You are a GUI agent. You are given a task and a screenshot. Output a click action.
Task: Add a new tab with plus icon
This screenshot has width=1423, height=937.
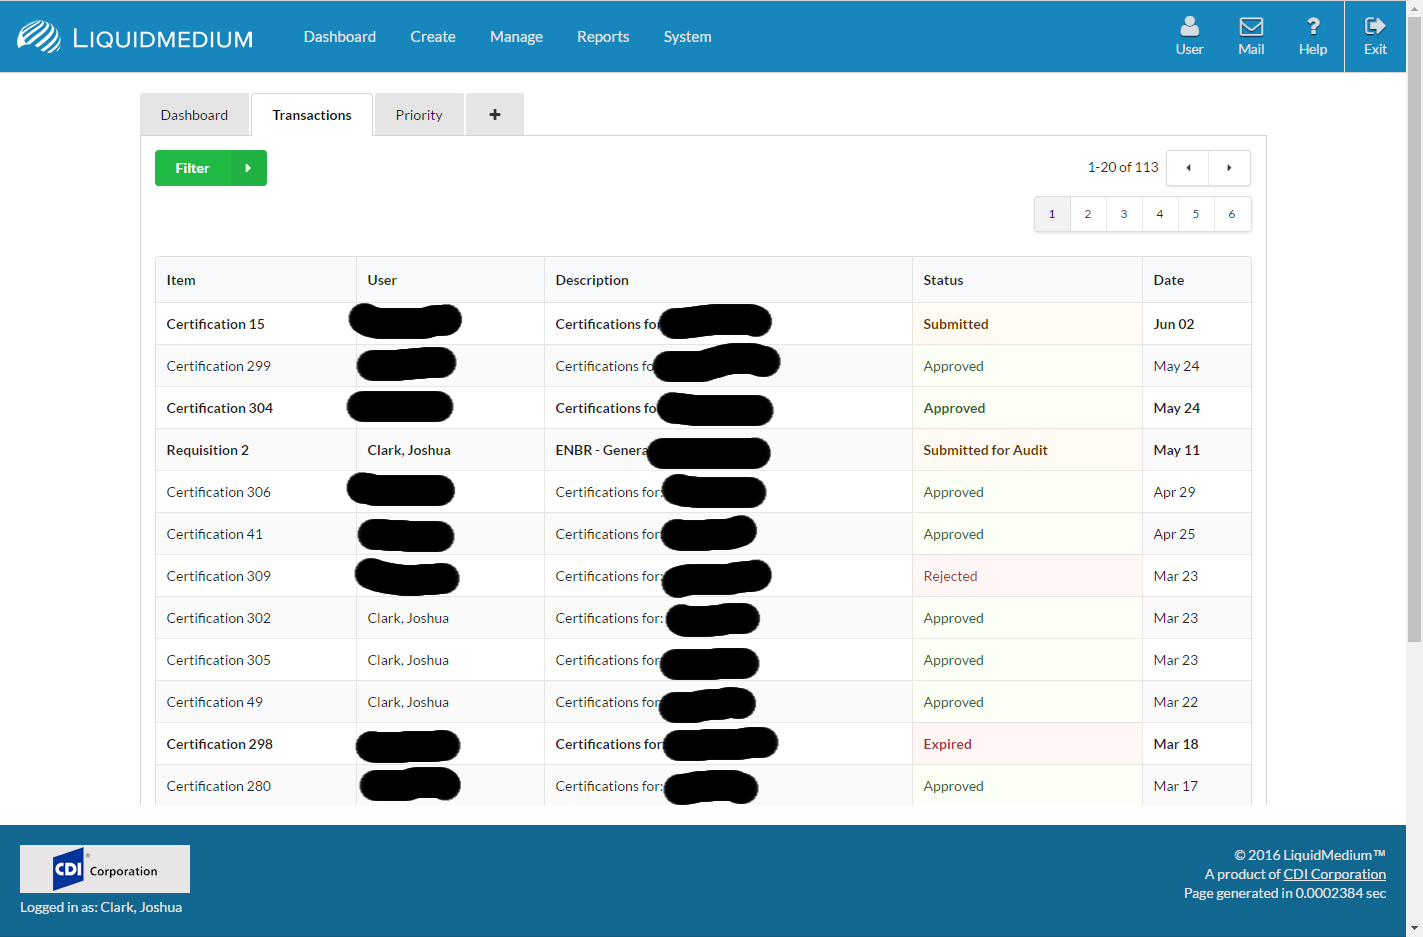494,115
